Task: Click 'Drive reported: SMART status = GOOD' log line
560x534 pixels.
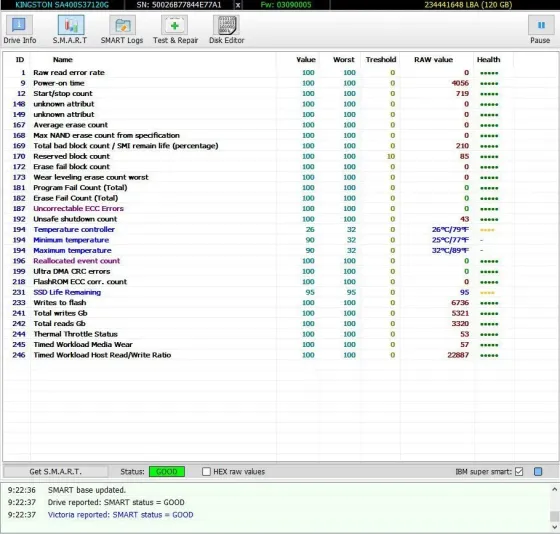Action: tap(116, 502)
